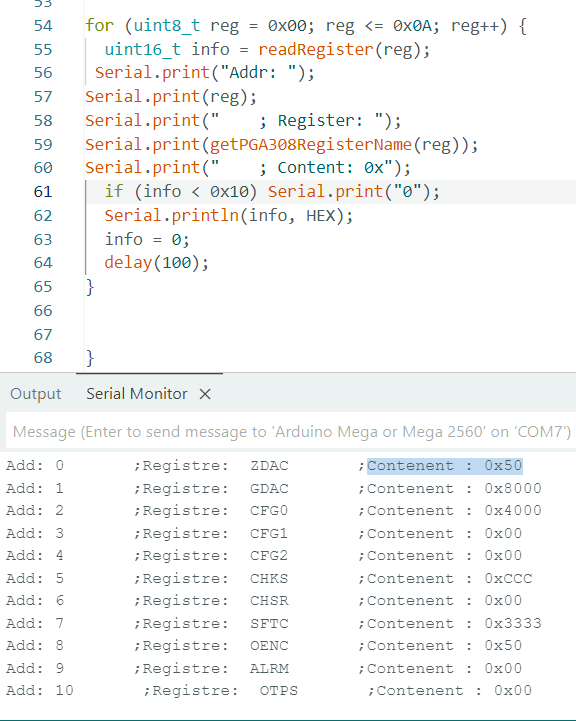Click the 'for' keyword on line 54
This screenshot has width=576, height=721.
point(99,26)
